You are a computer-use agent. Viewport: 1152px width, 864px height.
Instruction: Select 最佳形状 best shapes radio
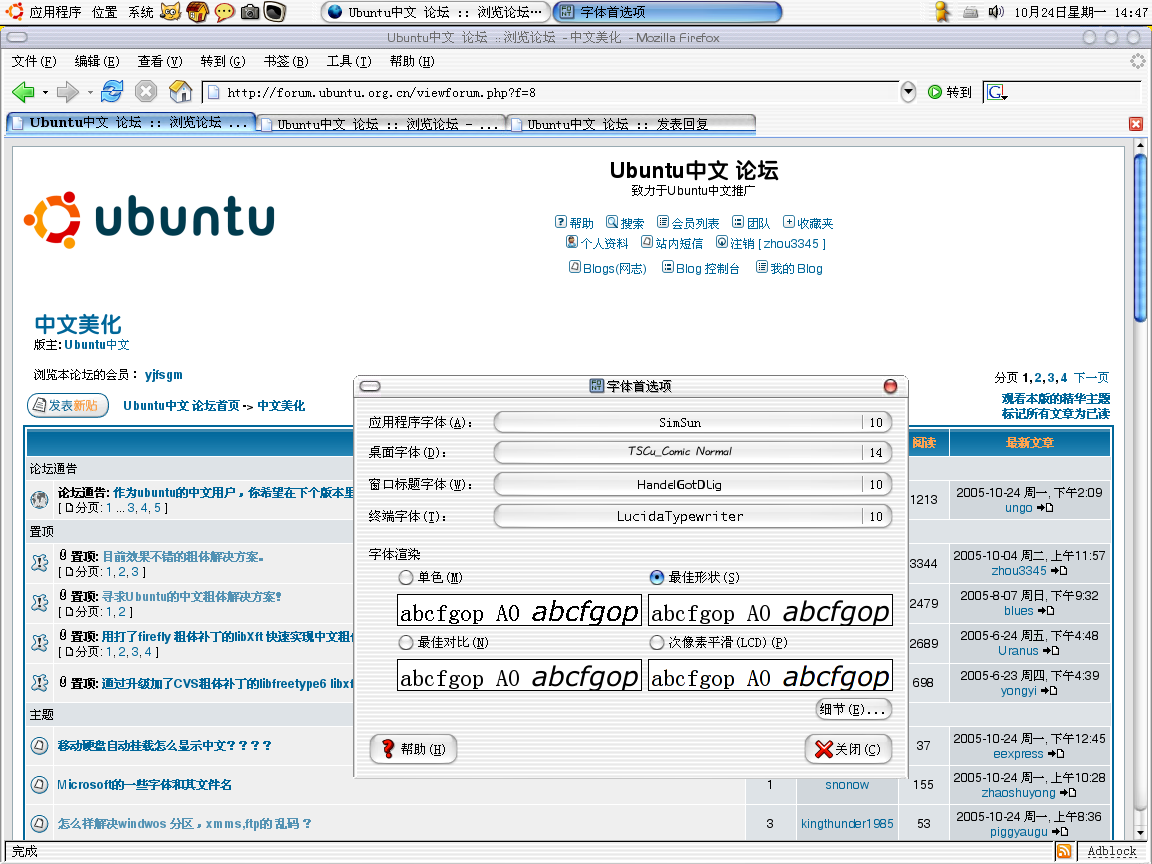click(657, 577)
